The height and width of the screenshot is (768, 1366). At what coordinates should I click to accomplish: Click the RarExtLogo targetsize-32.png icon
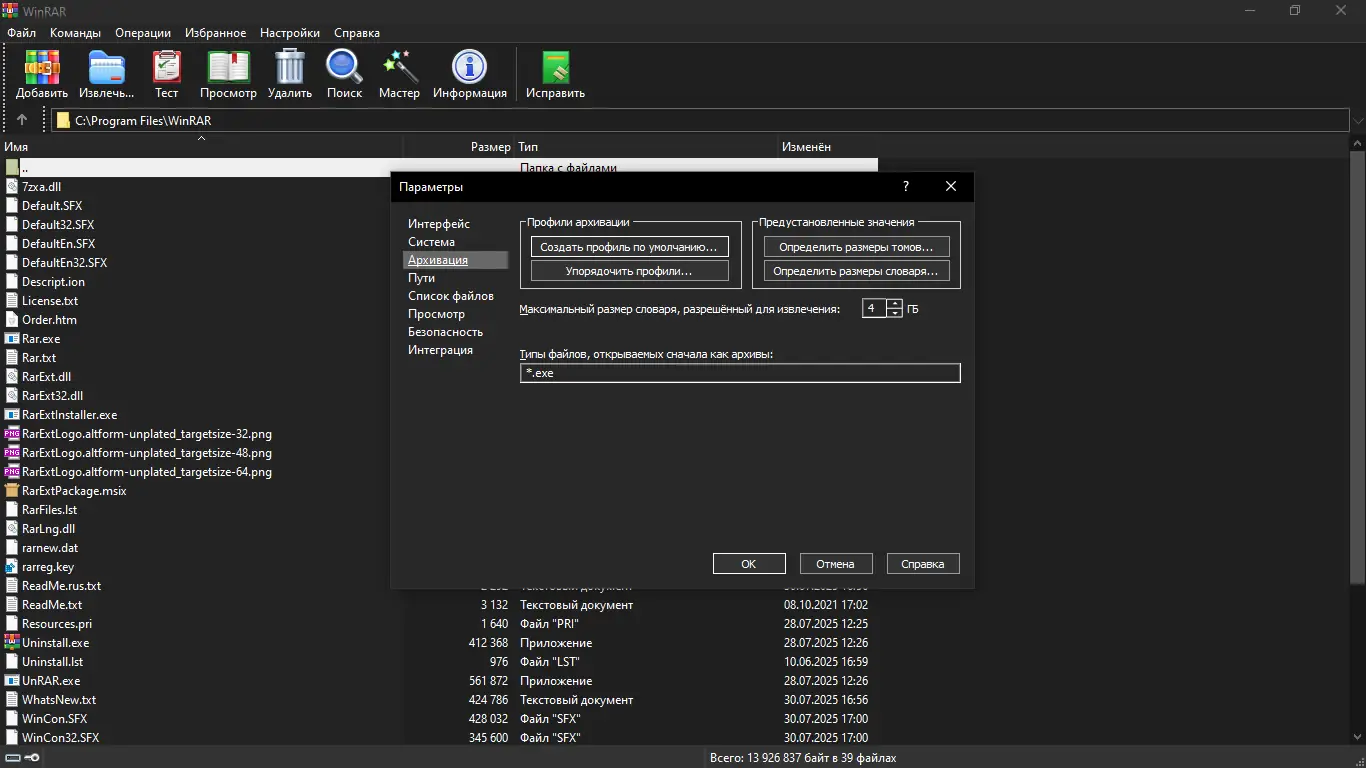(12, 434)
